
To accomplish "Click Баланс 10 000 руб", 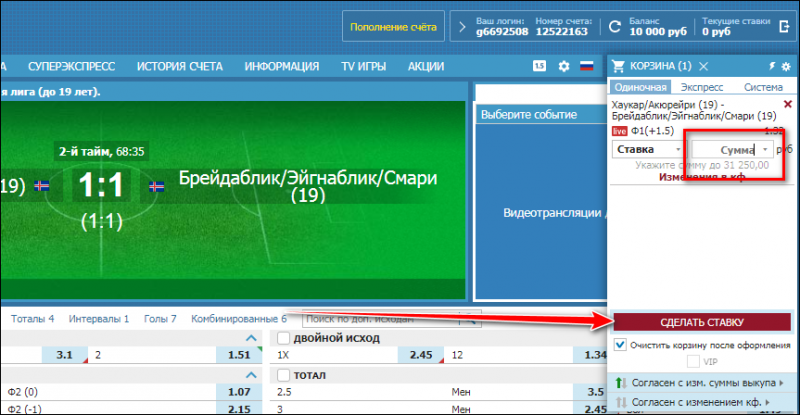I will pos(658,27).
